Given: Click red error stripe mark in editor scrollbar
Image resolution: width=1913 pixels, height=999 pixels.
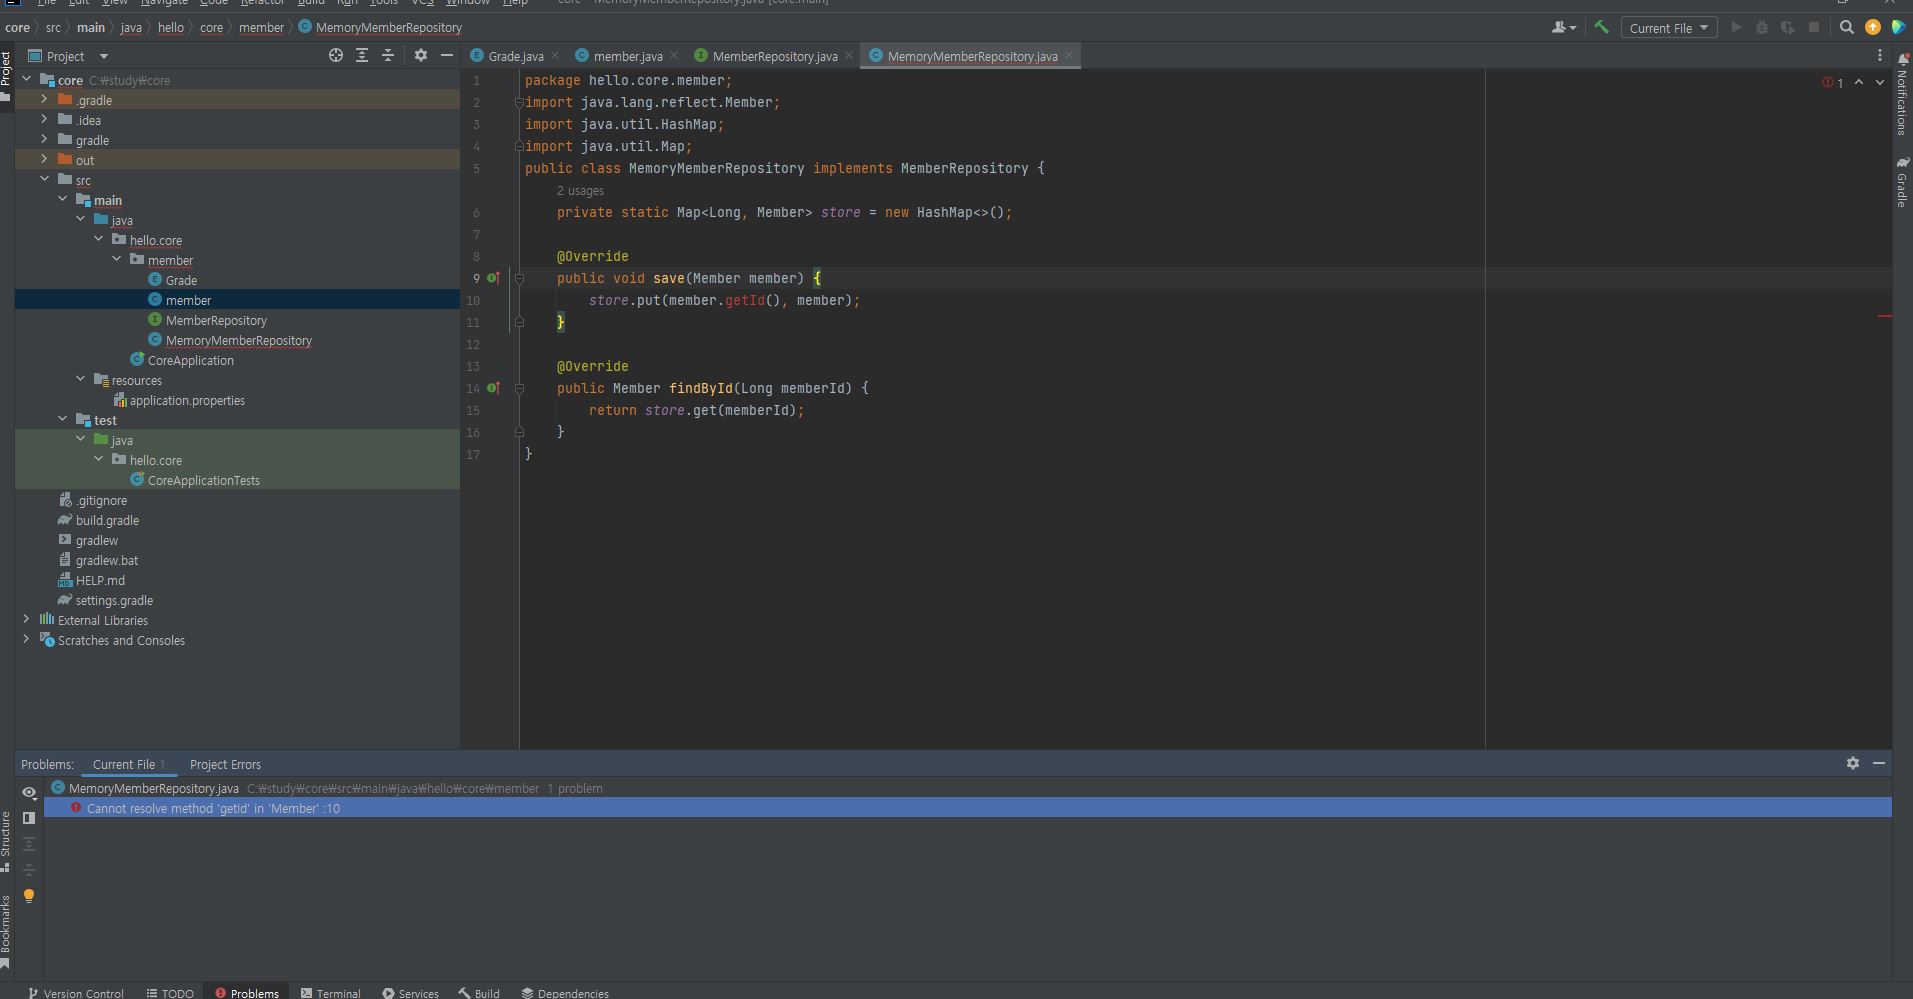Looking at the screenshot, I should [x=1885, y=316].
